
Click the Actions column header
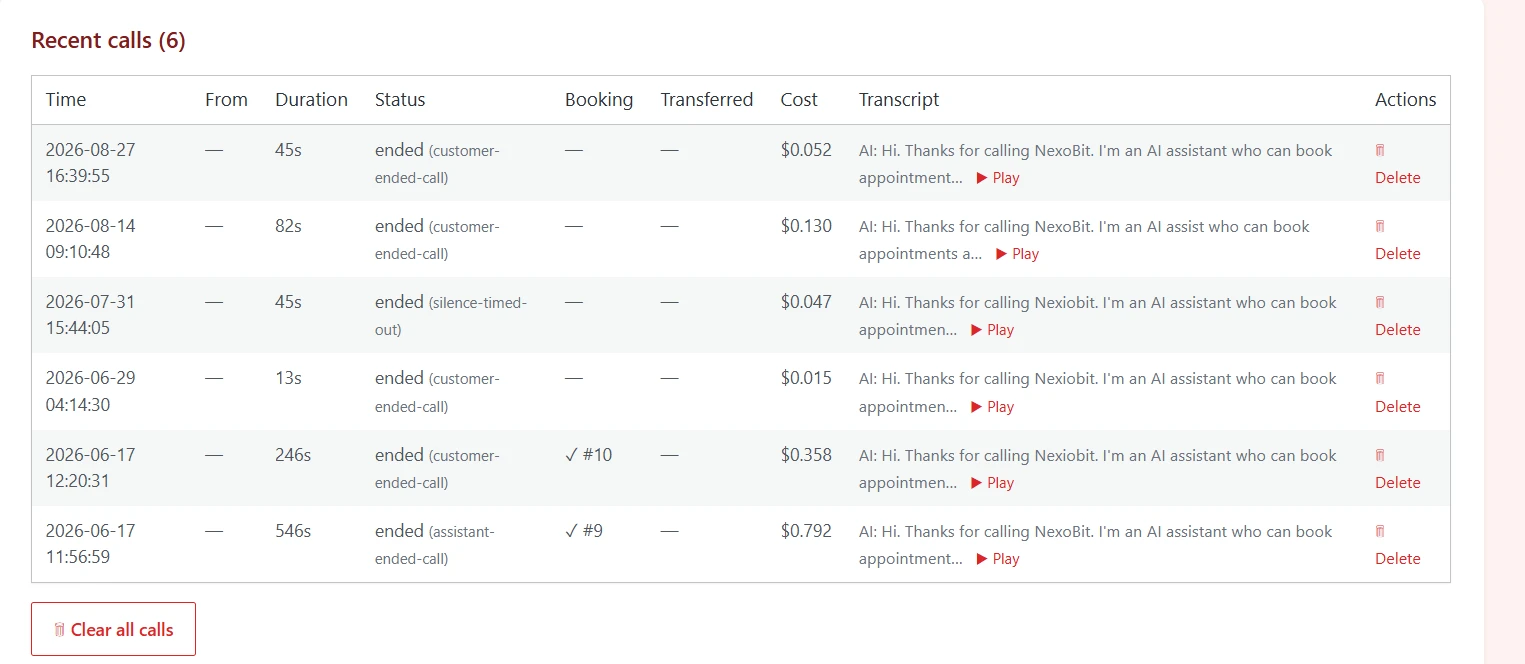click(x=1405, y=100)
